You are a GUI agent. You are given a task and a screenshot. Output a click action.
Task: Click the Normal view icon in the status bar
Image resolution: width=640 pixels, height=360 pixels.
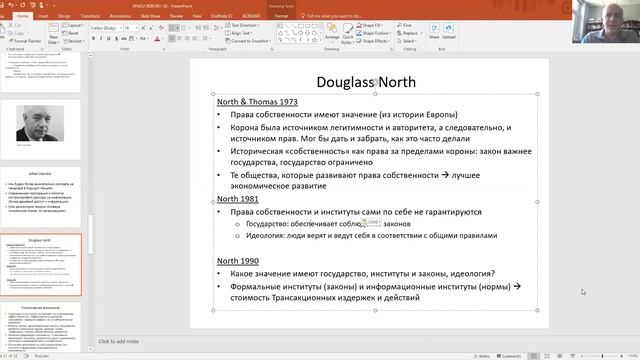pos(533,356)
